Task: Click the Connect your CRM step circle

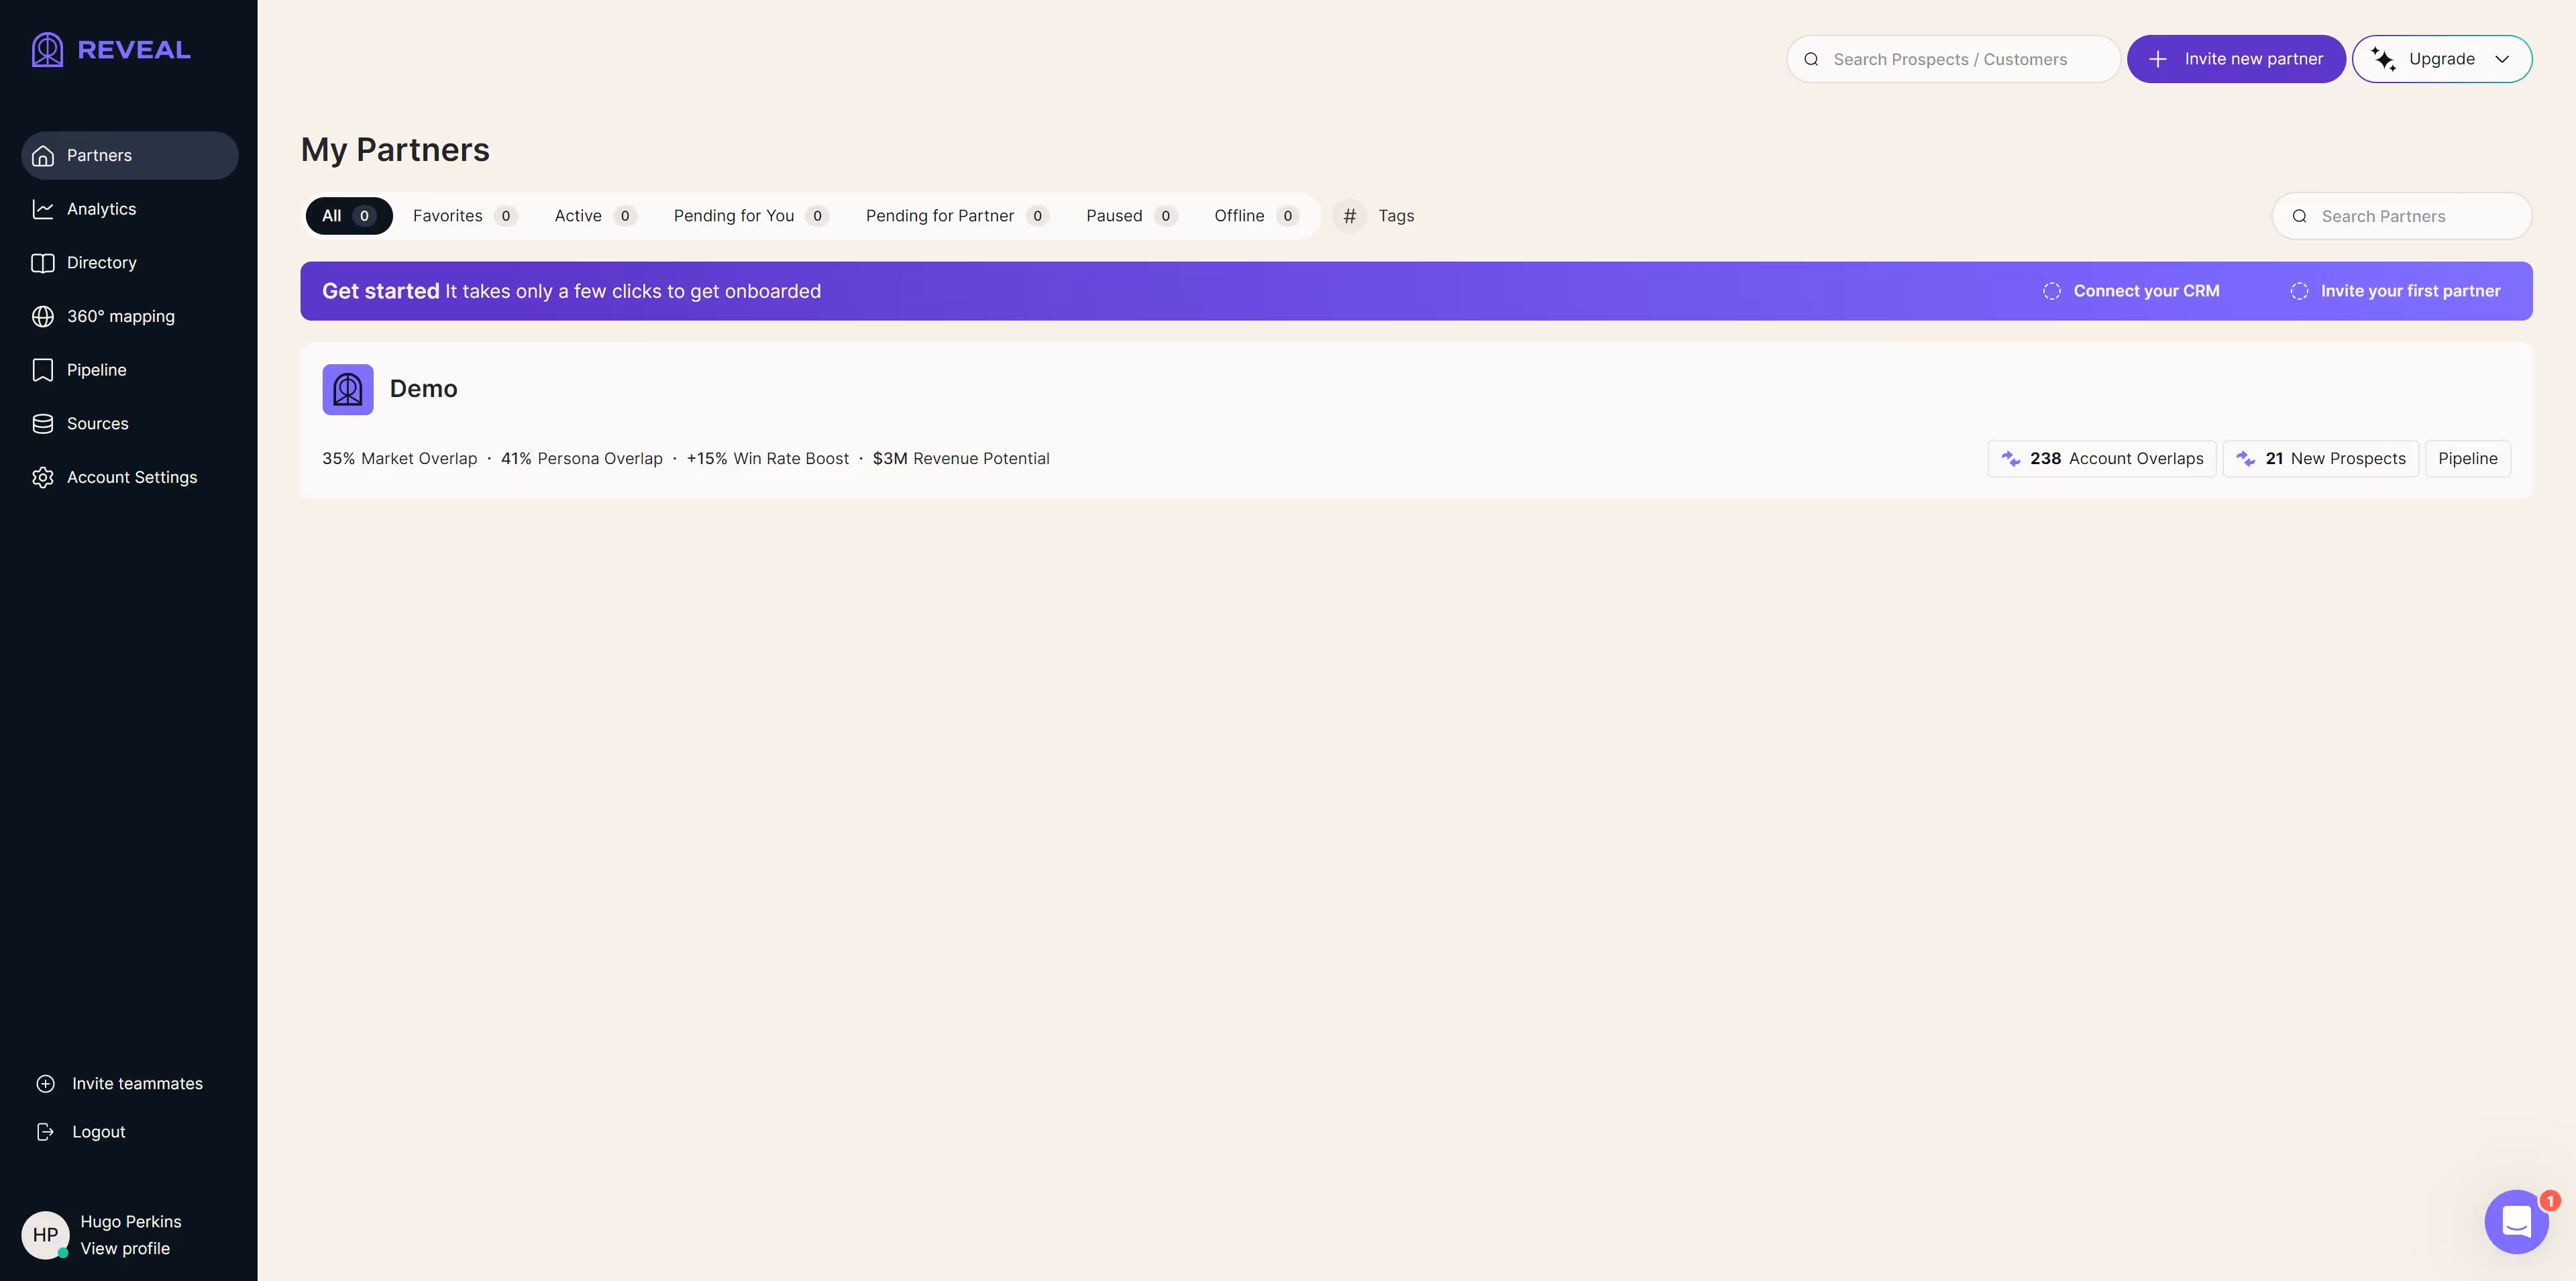Action: [2052, 291]
